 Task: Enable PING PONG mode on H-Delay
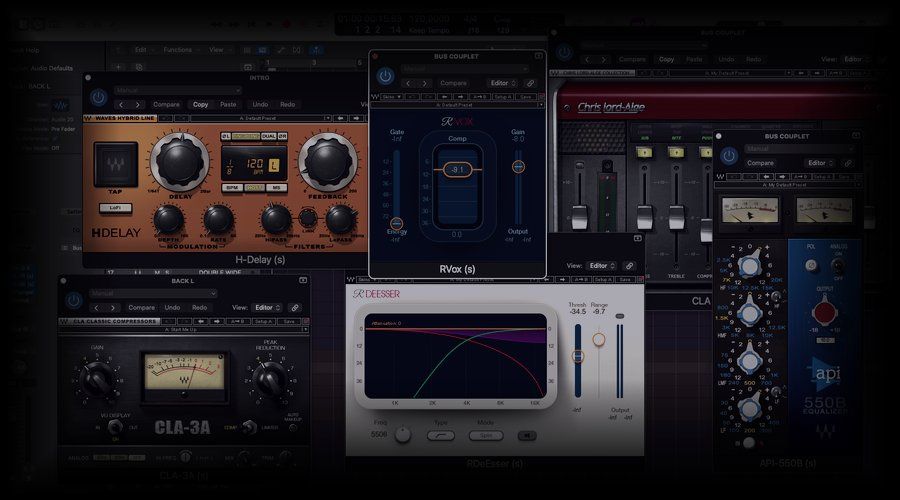click(246, 137)
